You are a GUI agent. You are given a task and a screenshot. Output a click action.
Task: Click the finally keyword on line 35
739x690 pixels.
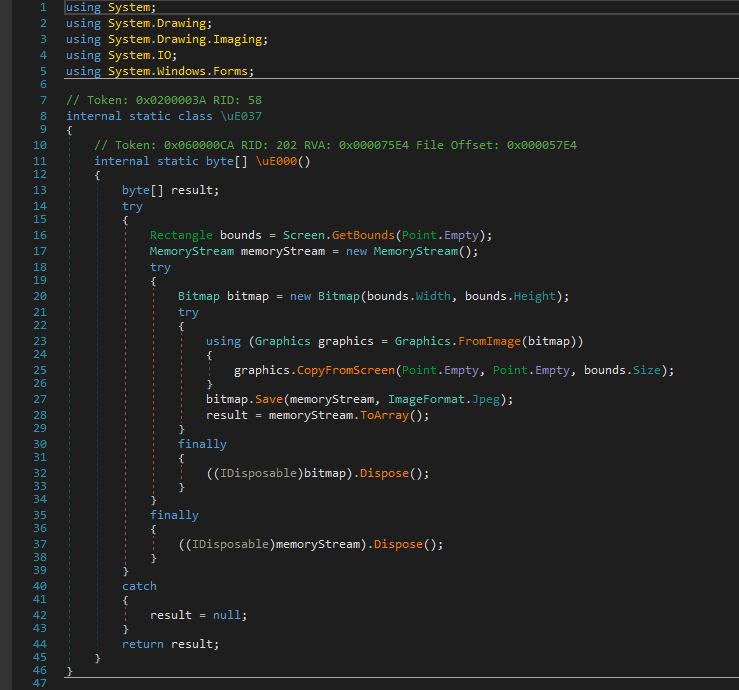pos(174,516)
